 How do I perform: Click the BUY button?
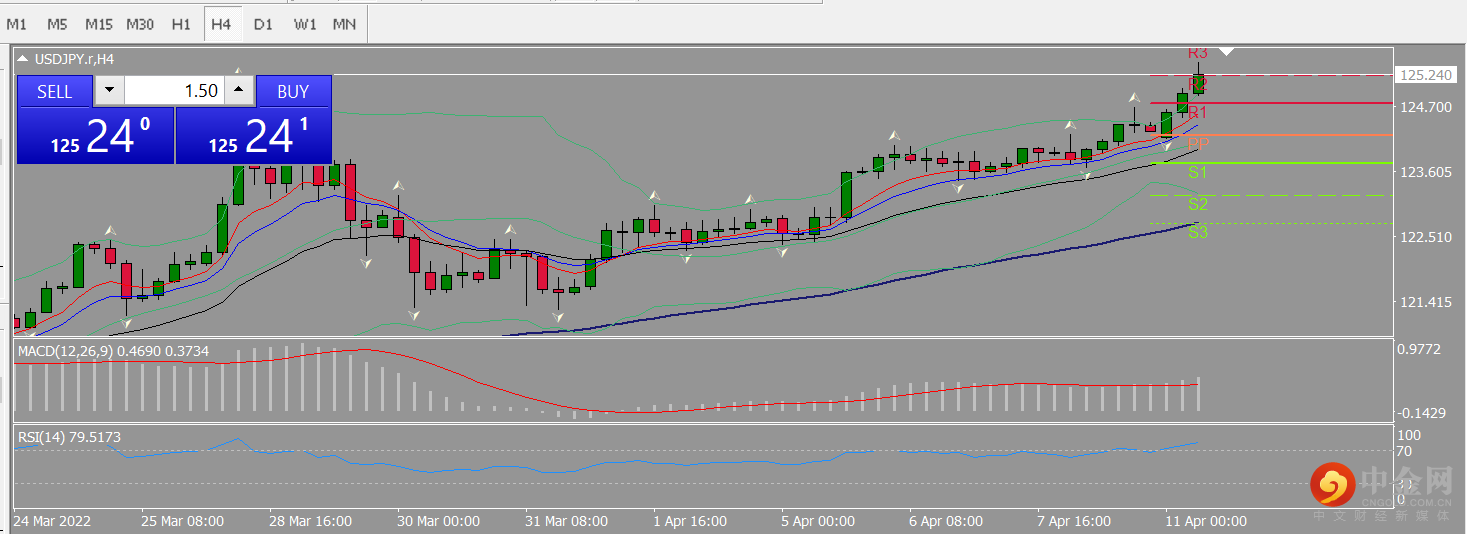click(x=293, y=91)
